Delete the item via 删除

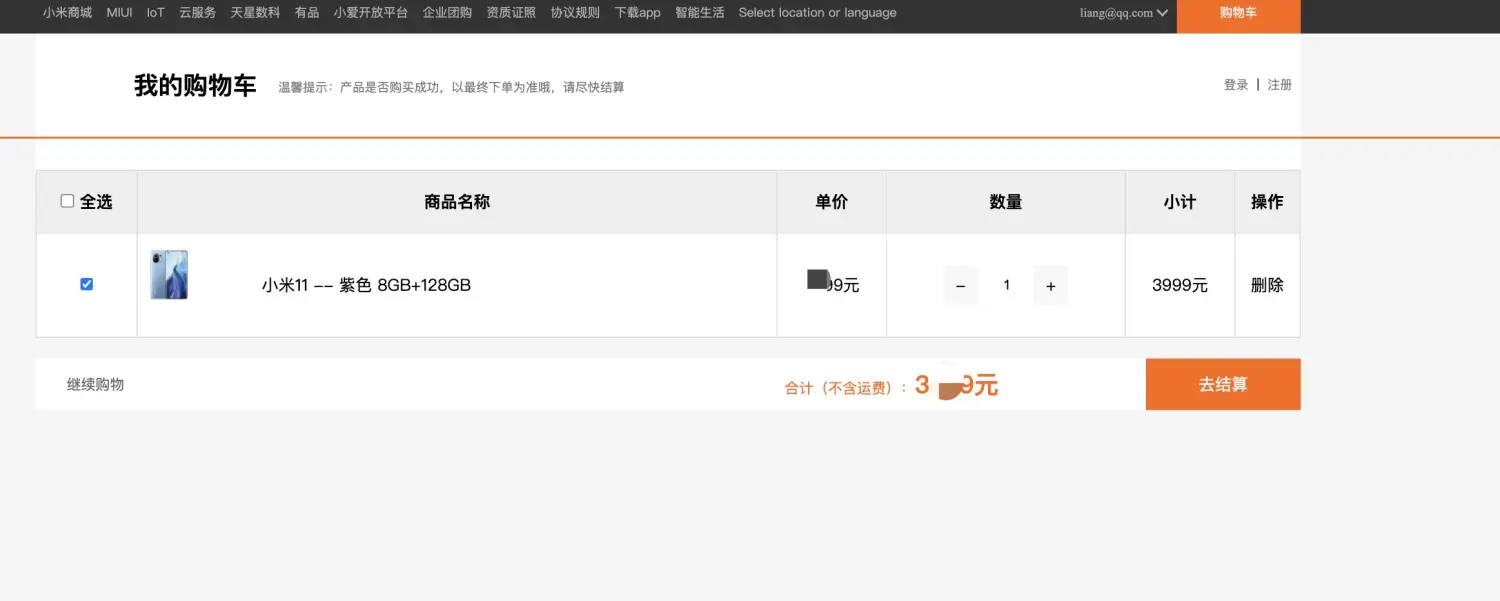click(1266, 285)
